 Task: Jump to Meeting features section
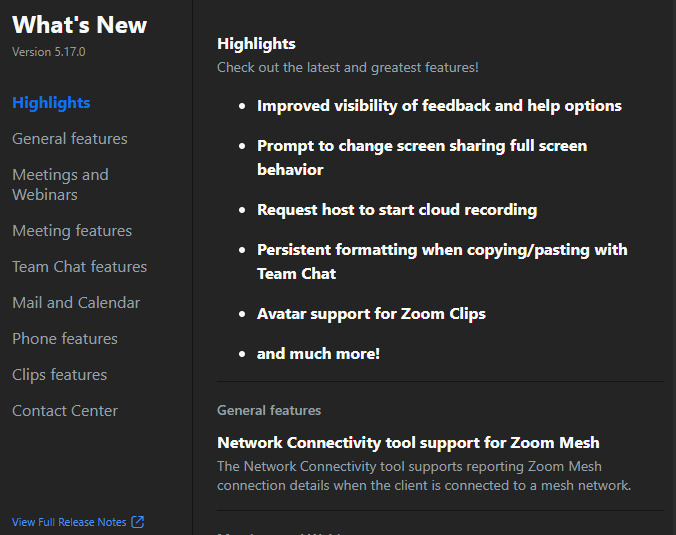[x=72, y=231]
